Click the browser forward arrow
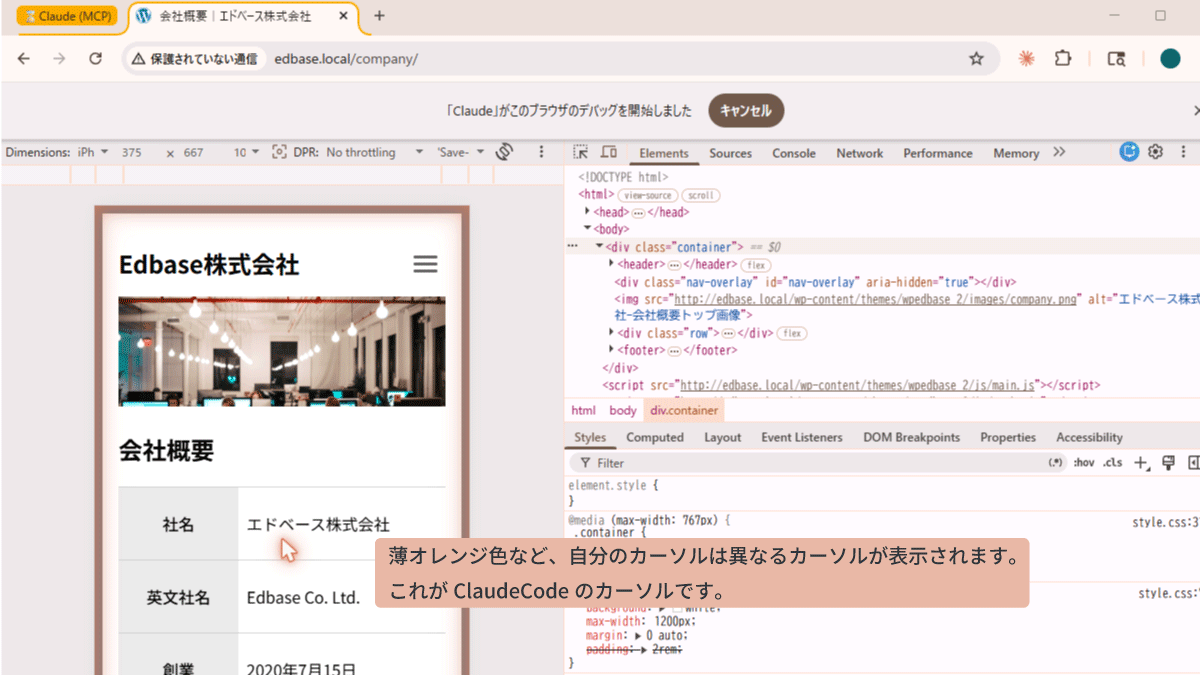The height and width of the screenshot is (675, 1200). coord(60,59)
